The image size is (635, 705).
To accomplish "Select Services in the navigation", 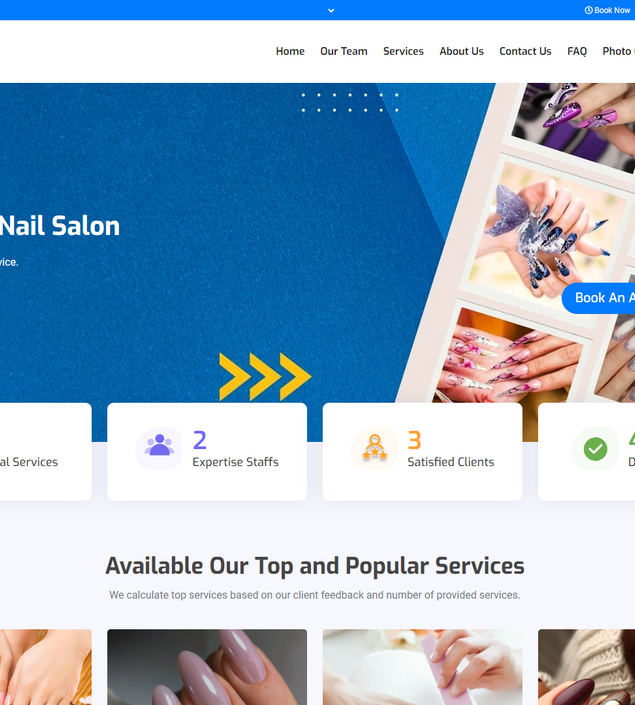I will (x=403, y=51).
